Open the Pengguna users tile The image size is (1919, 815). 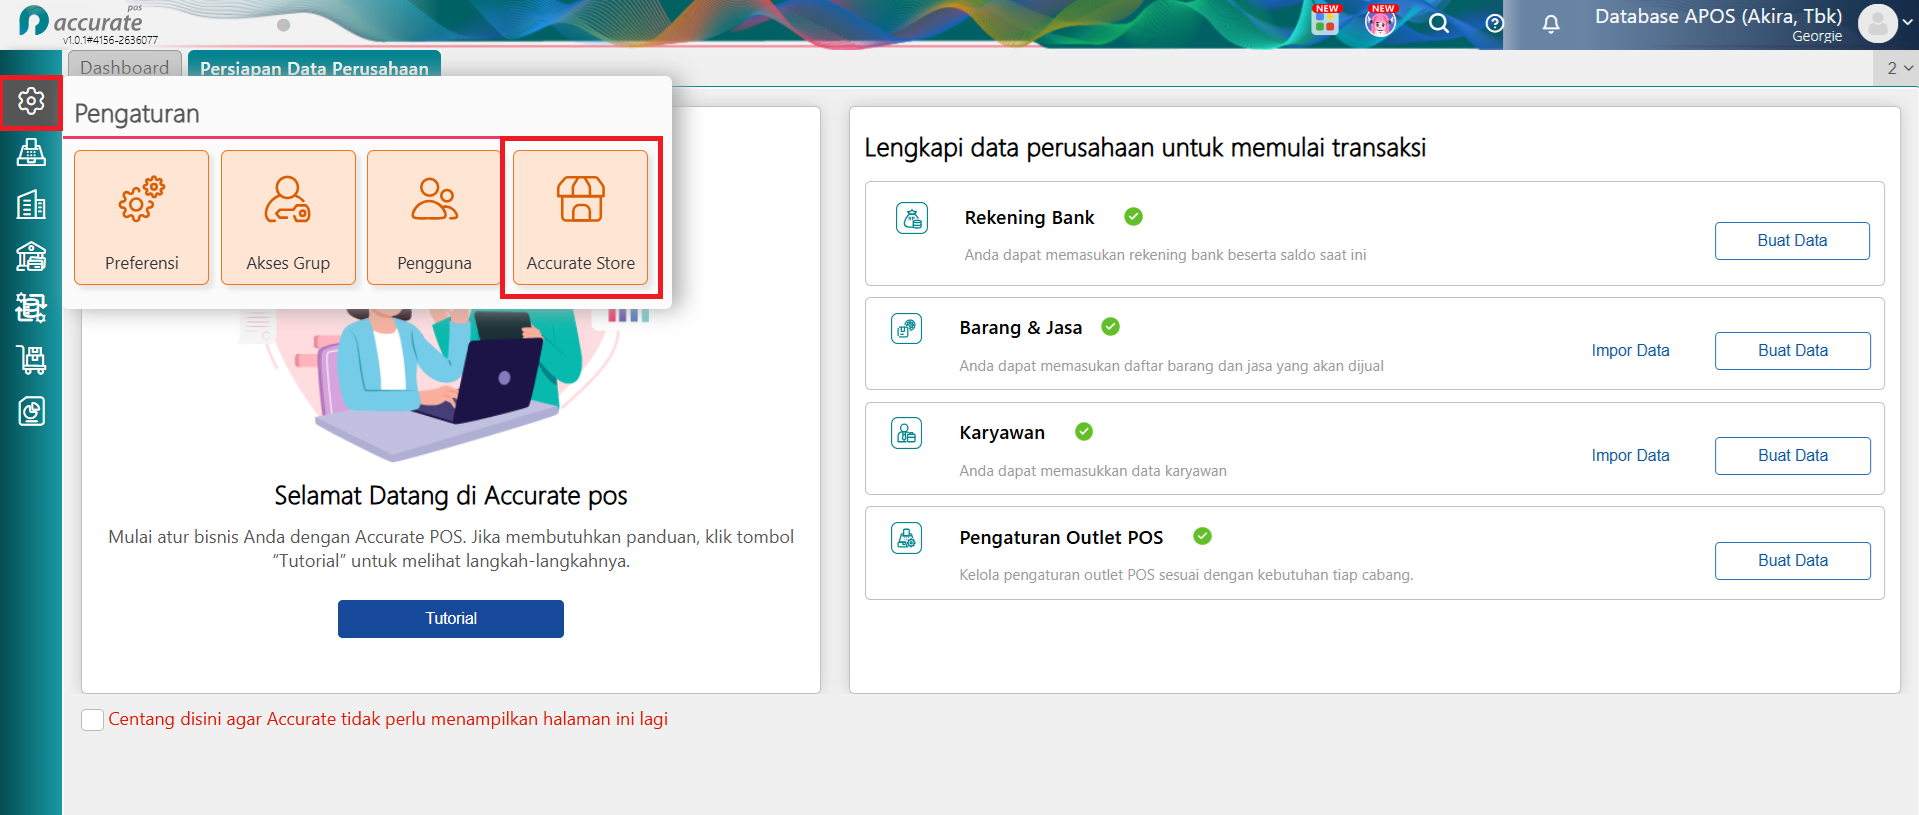click(x=434, y=218)
